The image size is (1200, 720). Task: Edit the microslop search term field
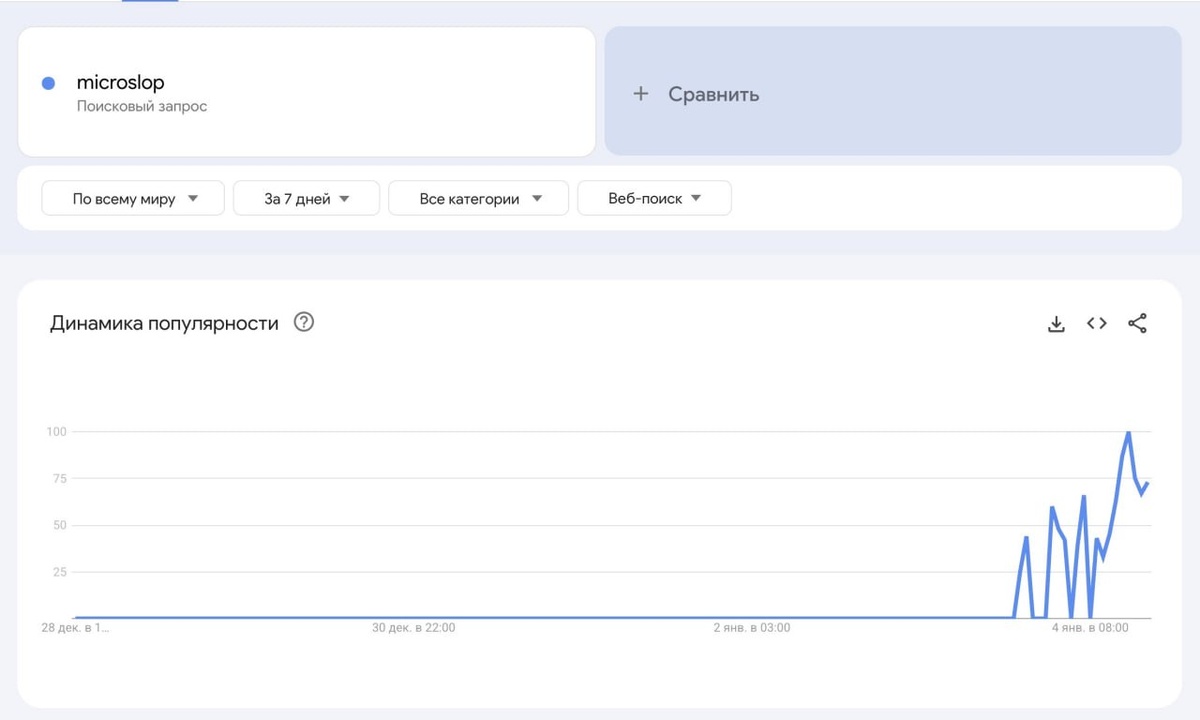[307, 92]
